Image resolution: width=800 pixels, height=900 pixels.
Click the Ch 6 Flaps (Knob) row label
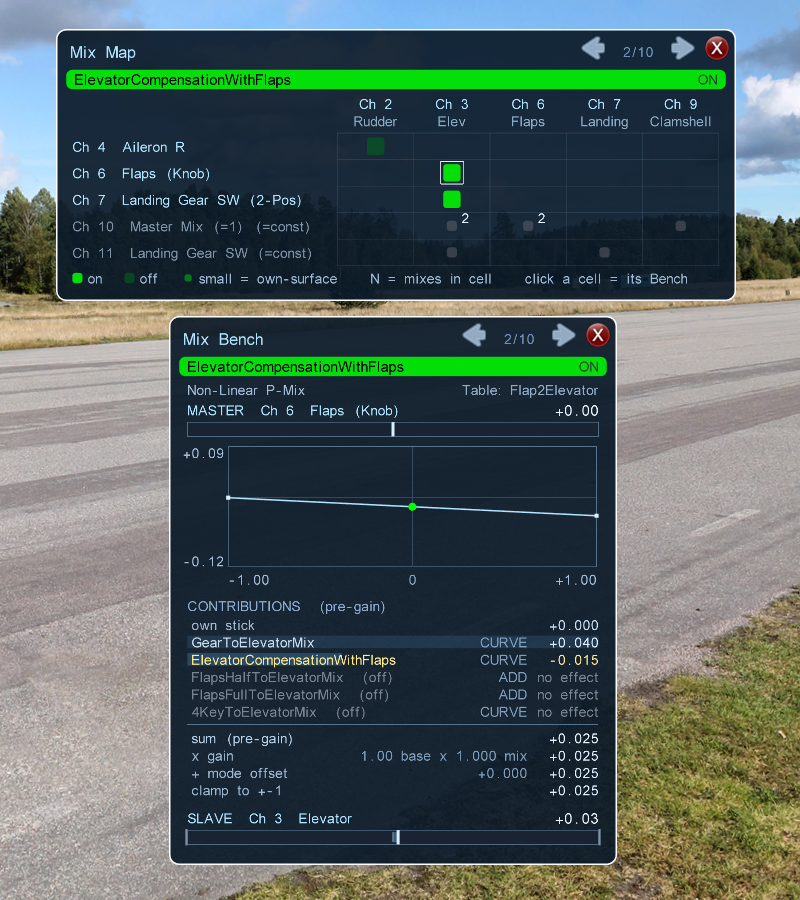(141, 173)
